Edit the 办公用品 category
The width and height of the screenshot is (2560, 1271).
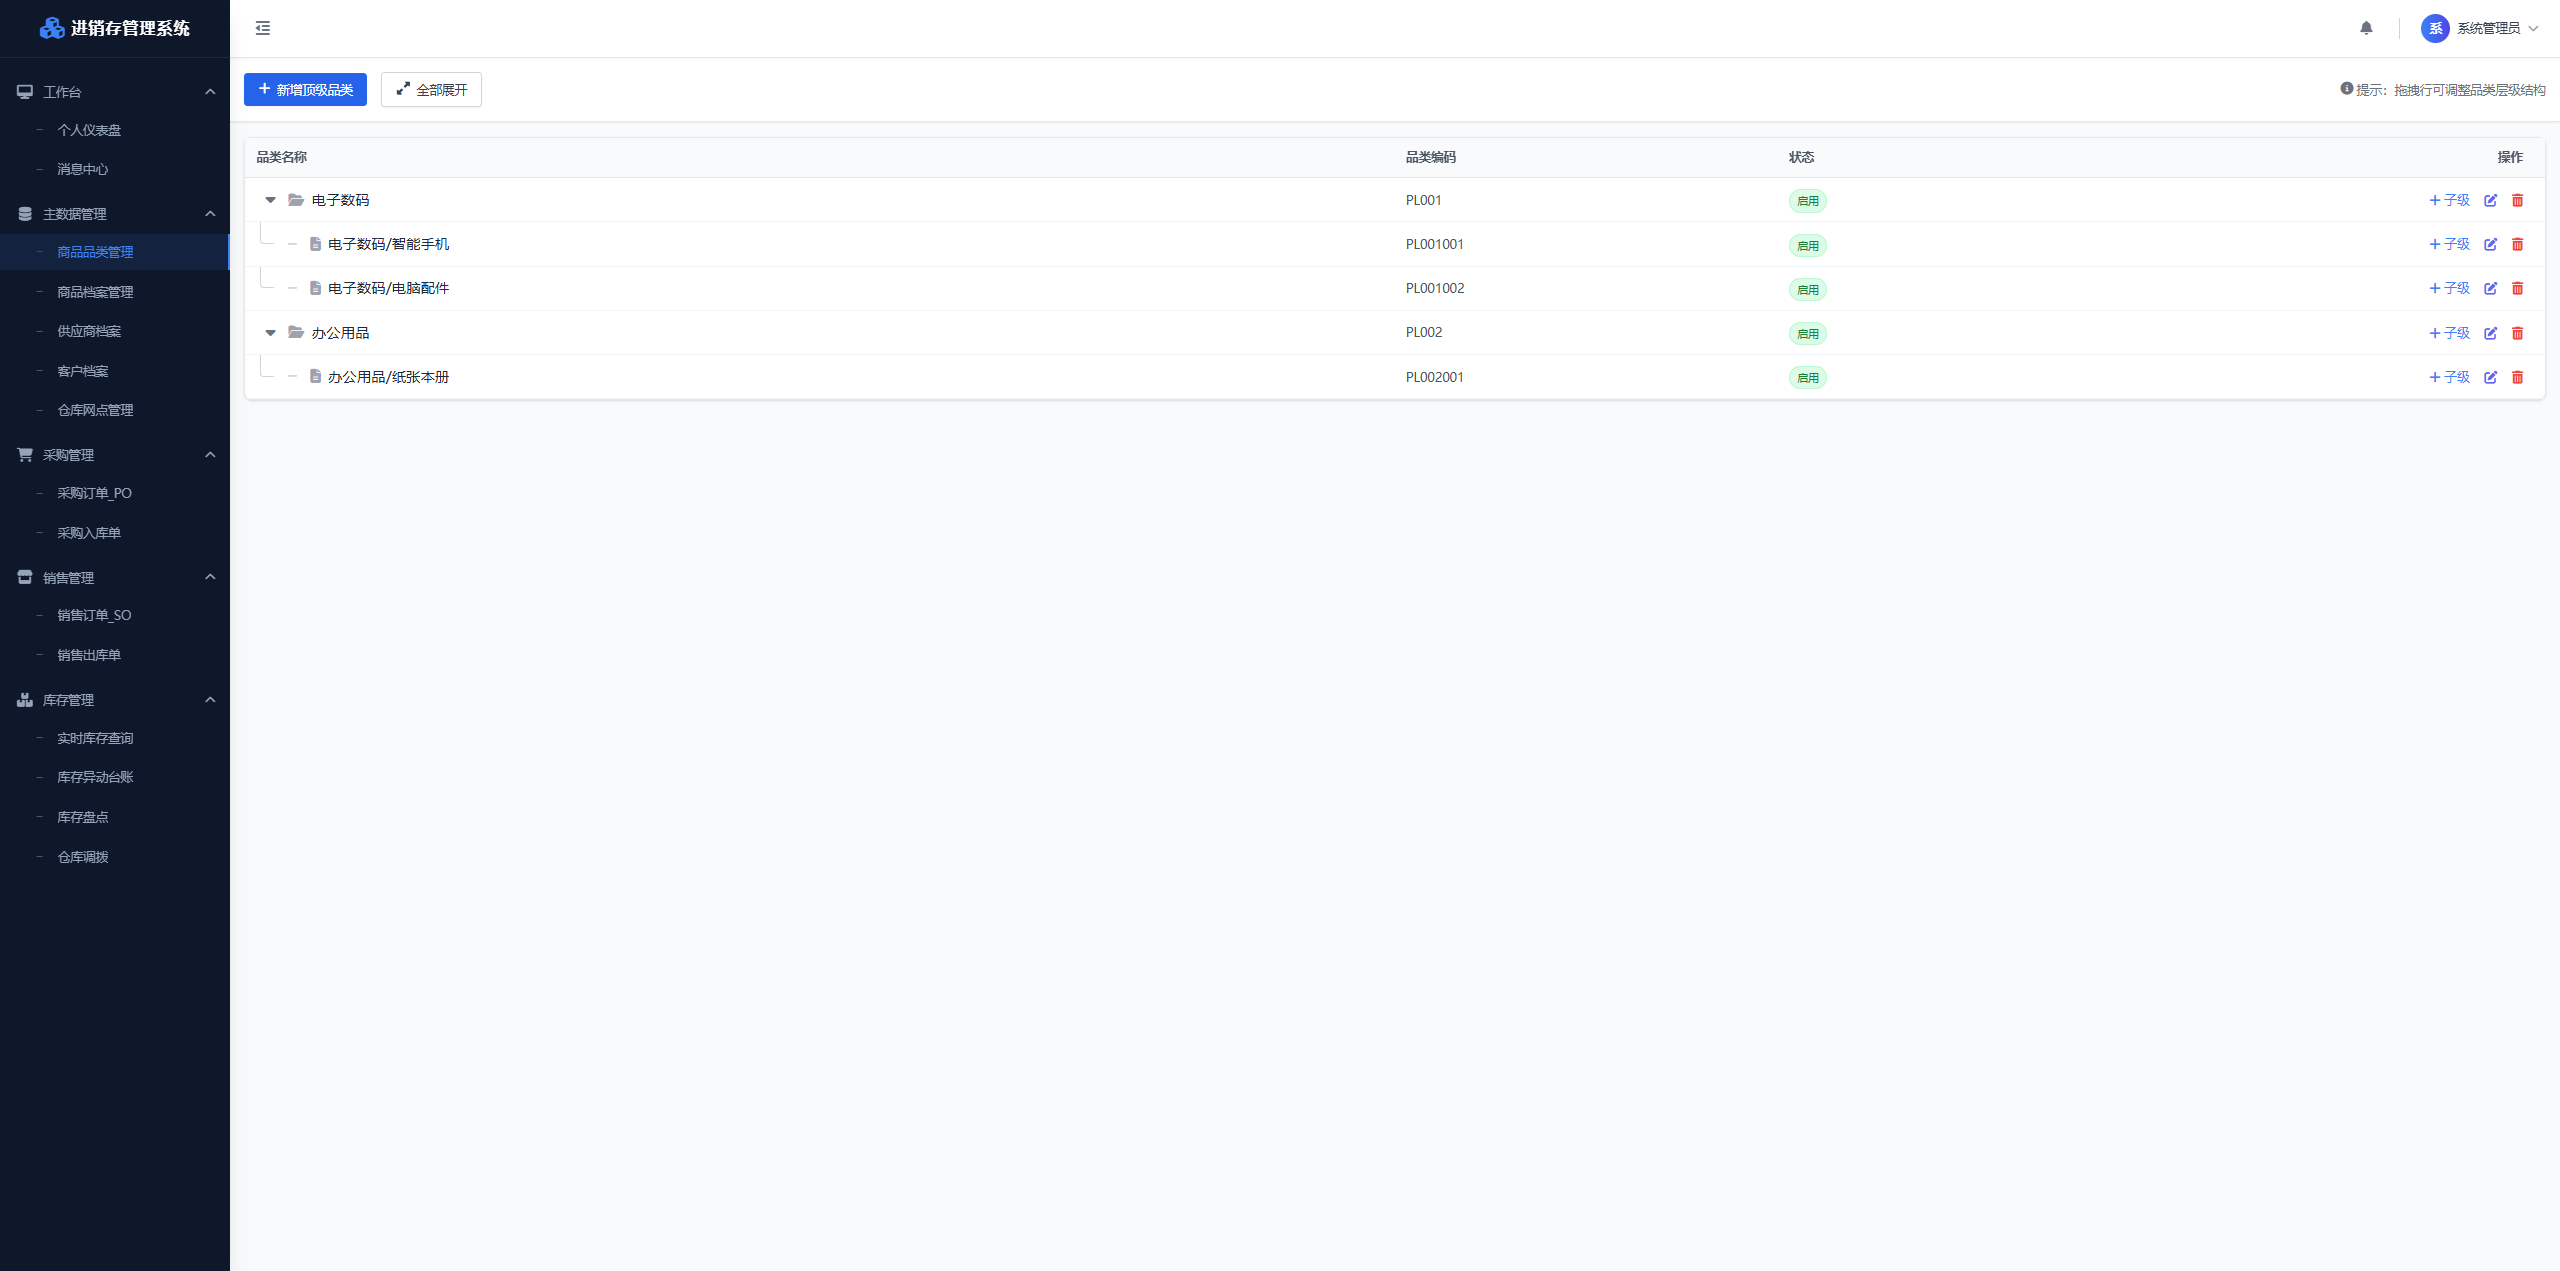click(2491, 333)
